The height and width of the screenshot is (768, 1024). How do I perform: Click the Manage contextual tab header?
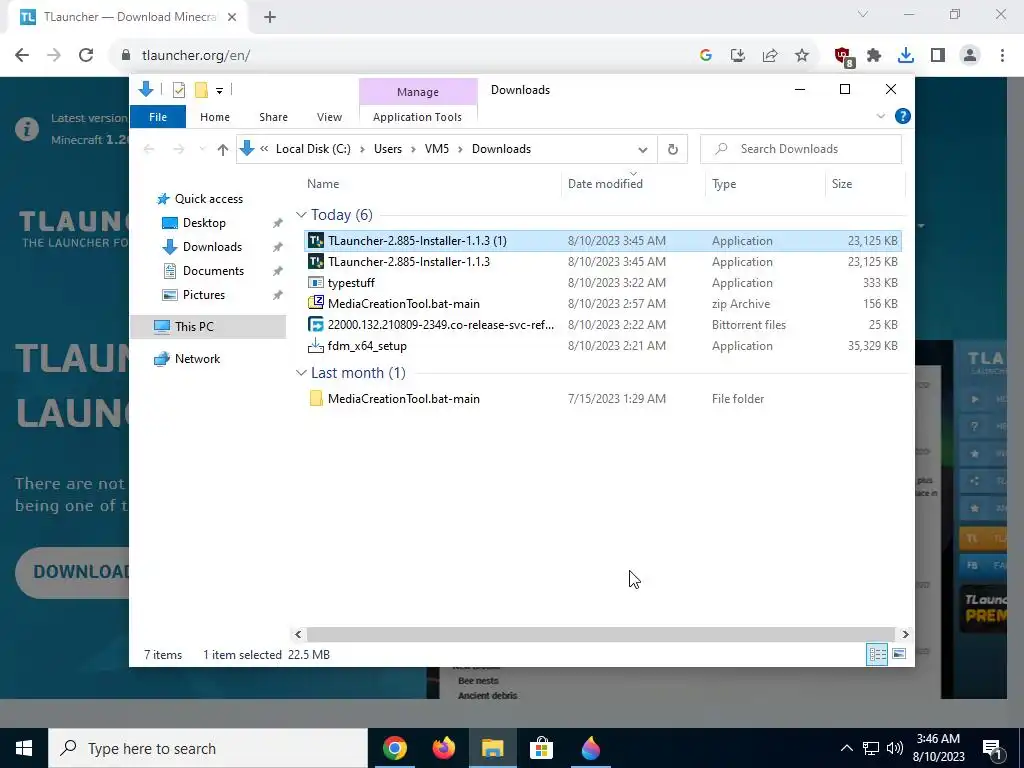click(x=418, y=92)
